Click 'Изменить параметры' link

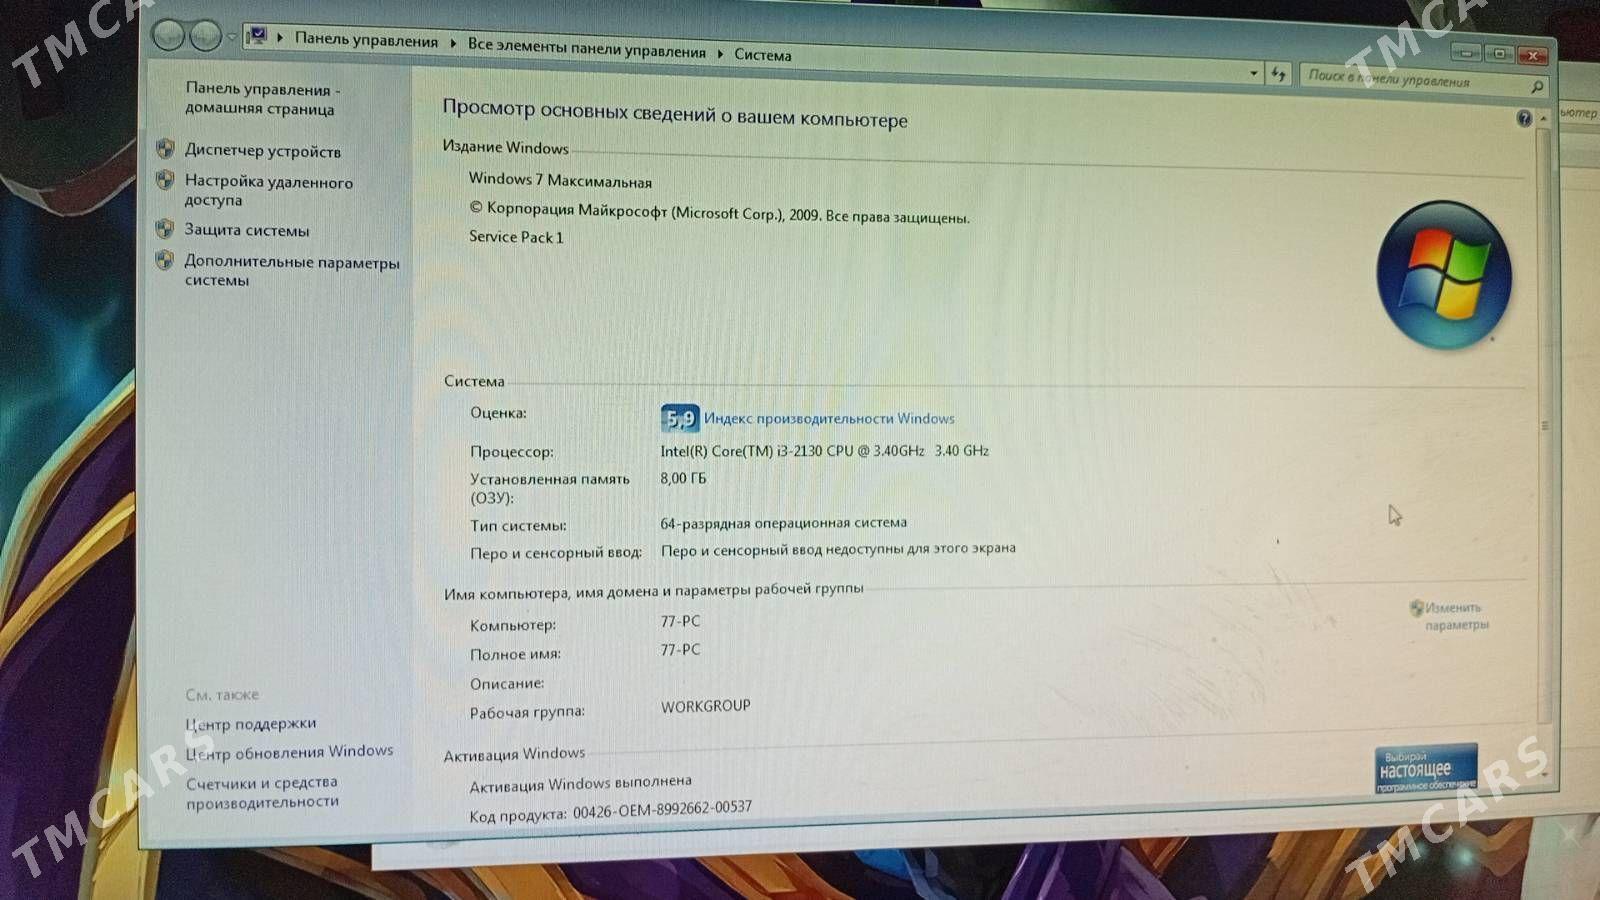click(1455, 616)
